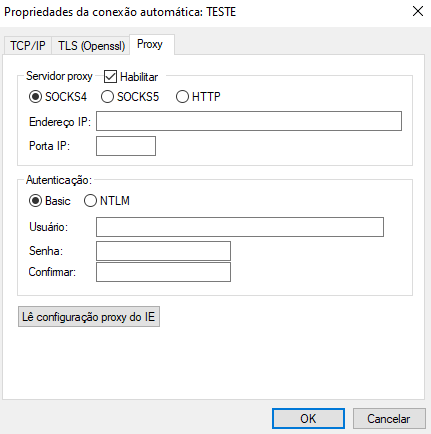The width and height of the screenshot is (431, 434).
Task: Click the Confirmar password field
Action: (163, 272)
